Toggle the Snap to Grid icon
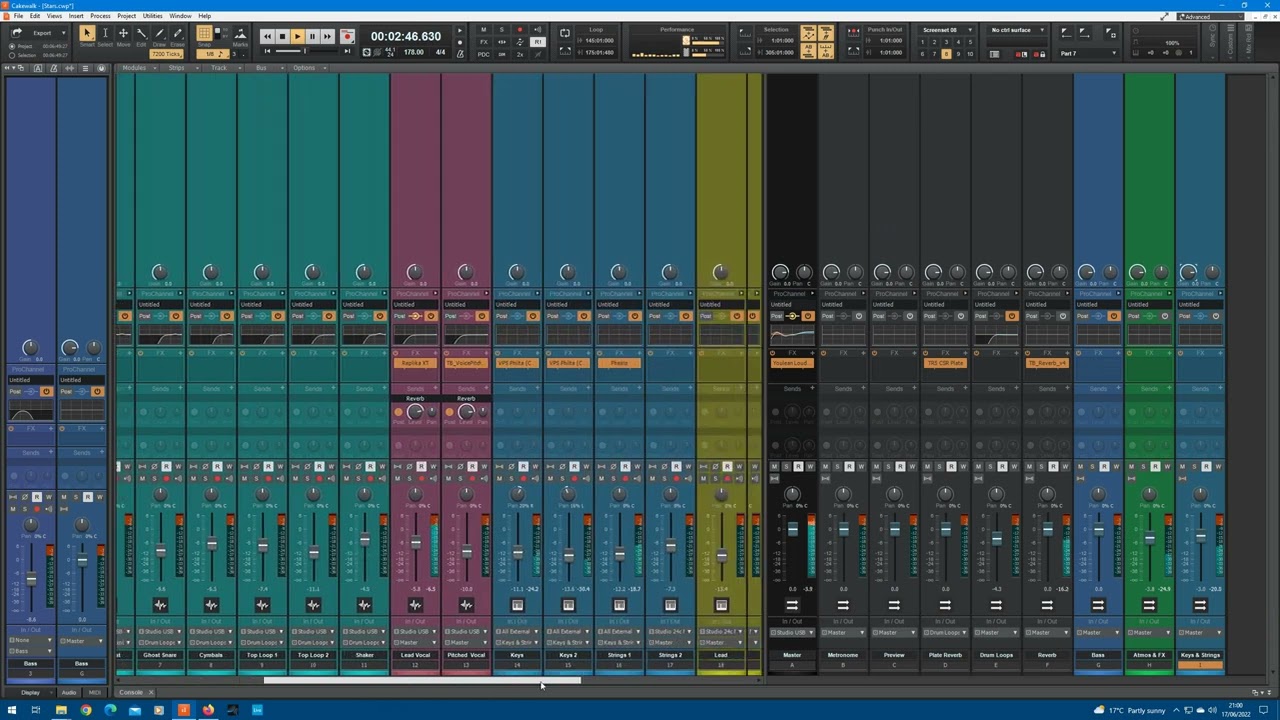Screen dimensions: 1280x720 point(204,34)
